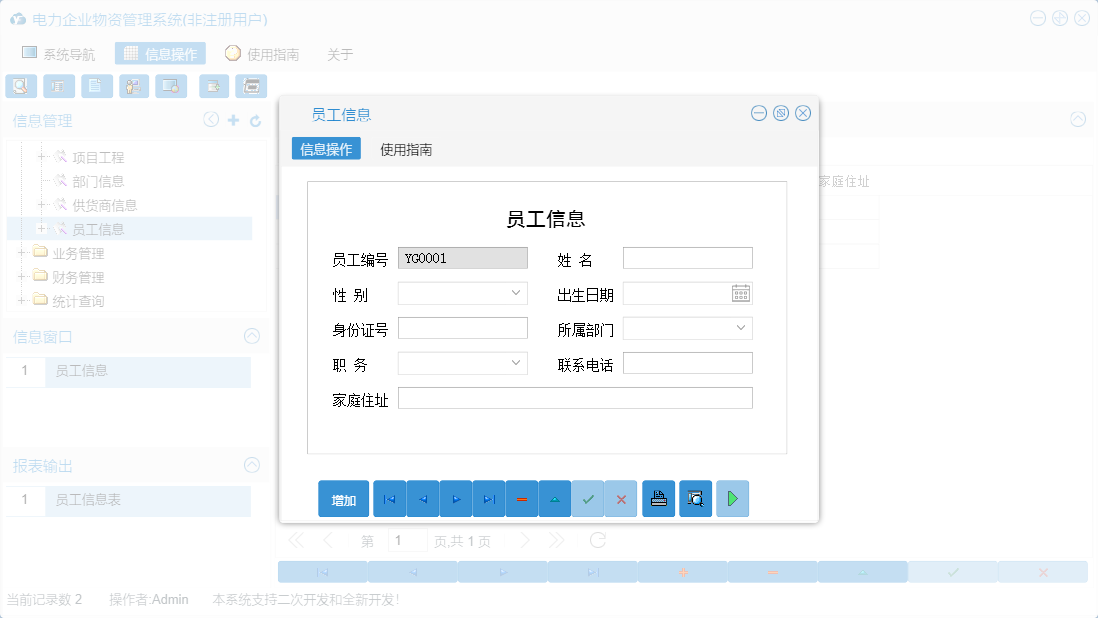
Task: Click the 增加 button
Action: (x=343, y=498)
